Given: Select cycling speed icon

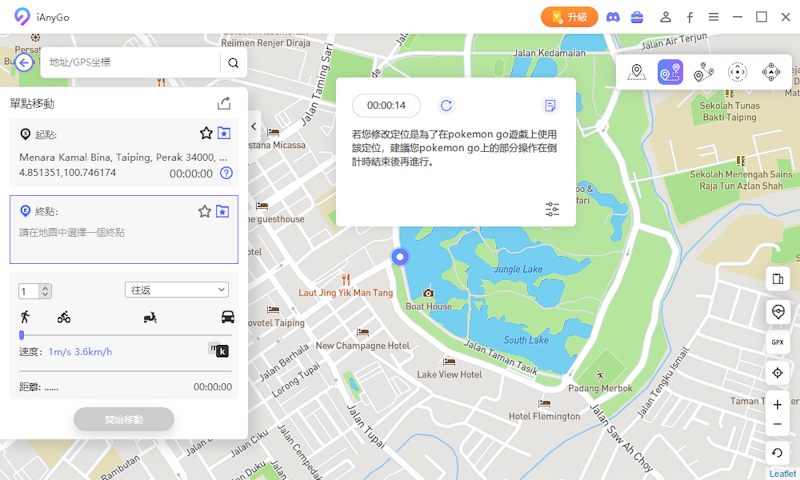Looking at the screenshot, I should click(64, 317).
